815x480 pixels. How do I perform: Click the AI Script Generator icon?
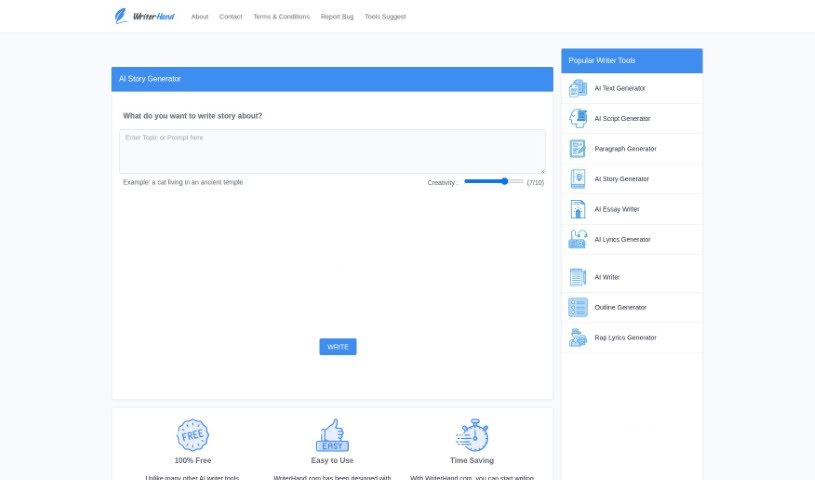577,119
